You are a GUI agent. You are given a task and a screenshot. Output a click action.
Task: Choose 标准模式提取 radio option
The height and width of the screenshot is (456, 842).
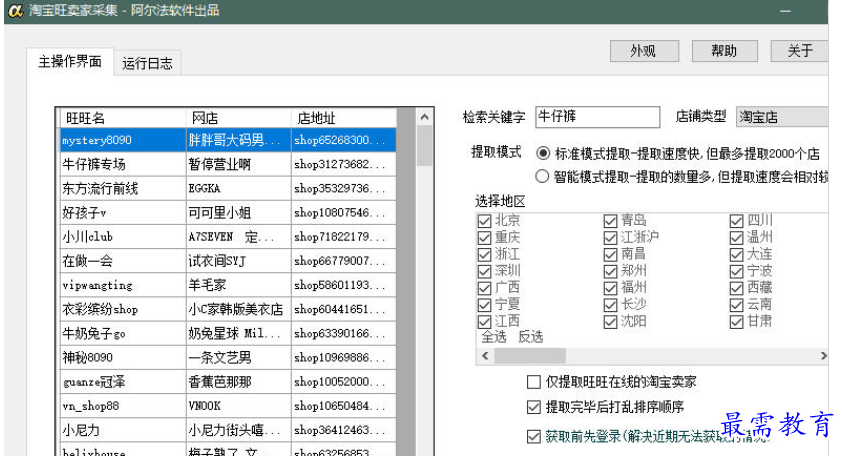543,154
